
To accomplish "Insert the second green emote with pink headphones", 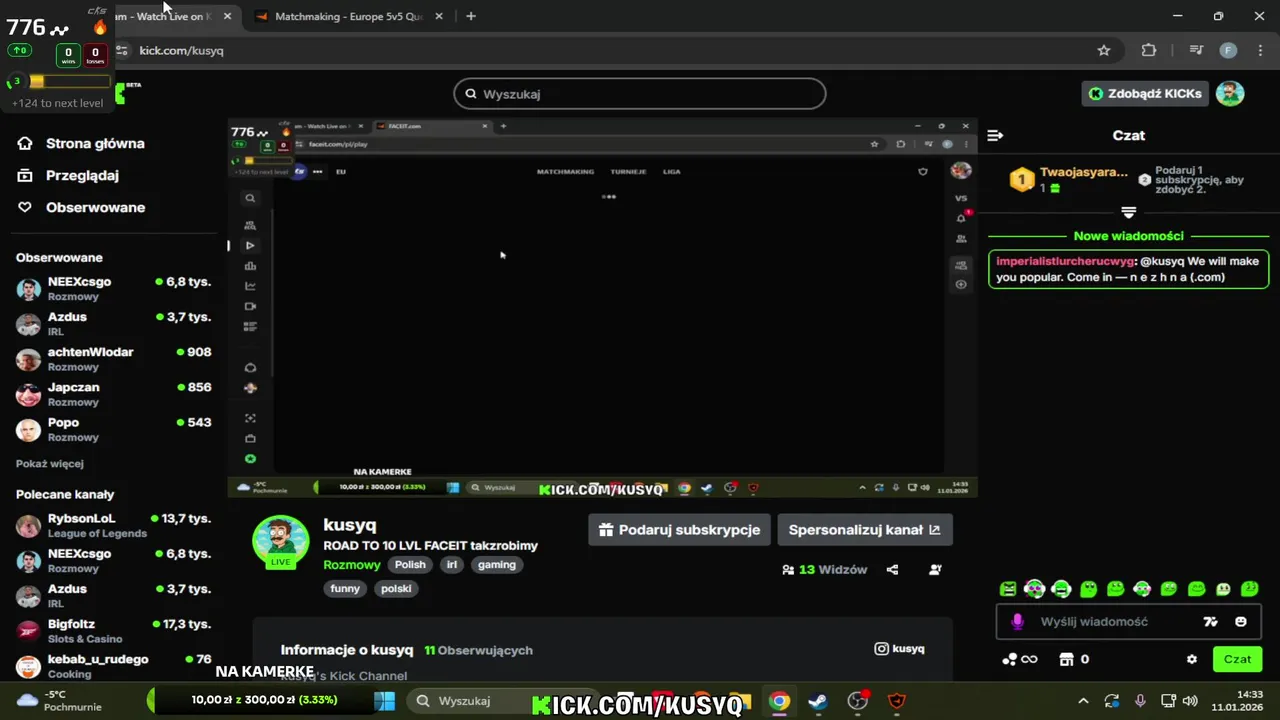I will coord(1035,589).
